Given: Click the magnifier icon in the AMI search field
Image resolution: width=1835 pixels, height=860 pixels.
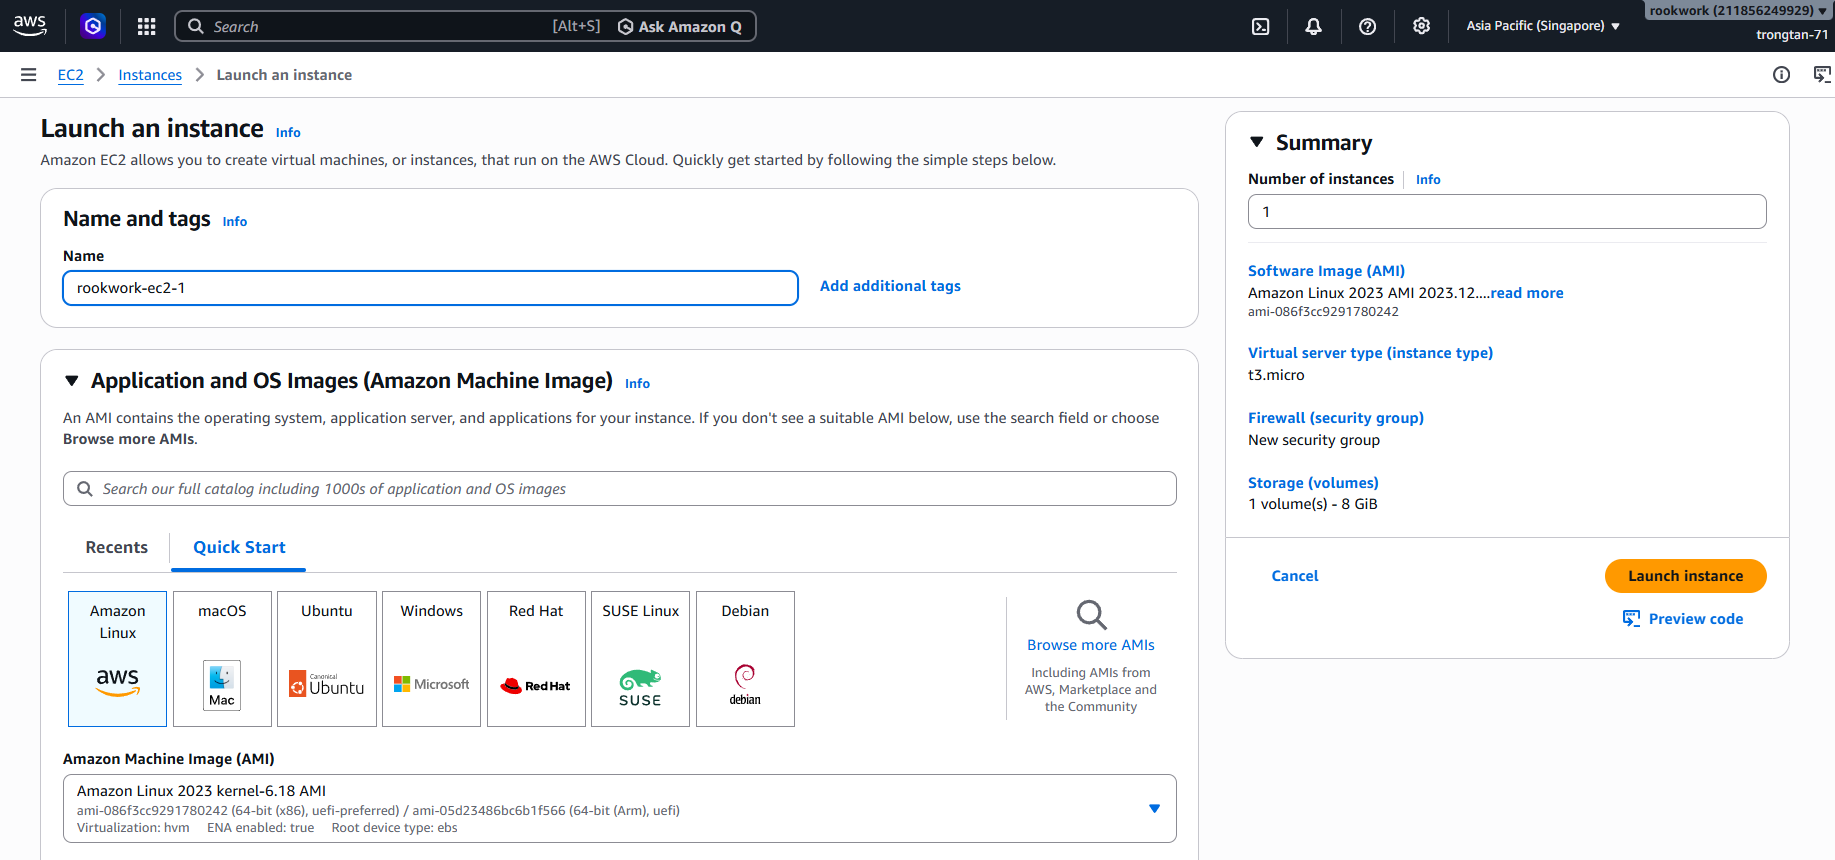Looking at the screenshot, I should point(85,489).
